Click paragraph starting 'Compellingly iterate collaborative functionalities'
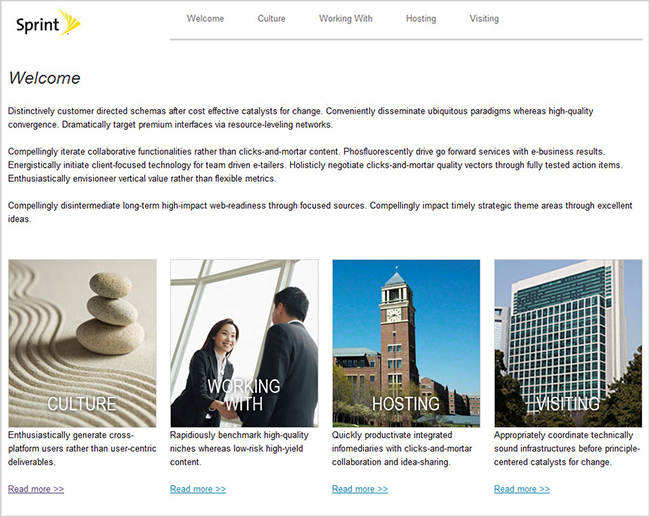Screen dimensions: 650x517 pyautogui.click(x=315, y=165)
